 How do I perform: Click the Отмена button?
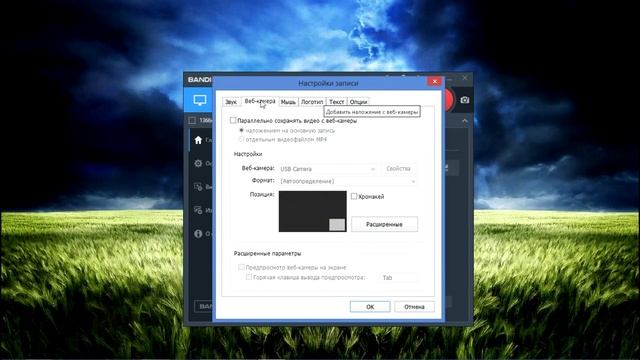pos(414,307)
